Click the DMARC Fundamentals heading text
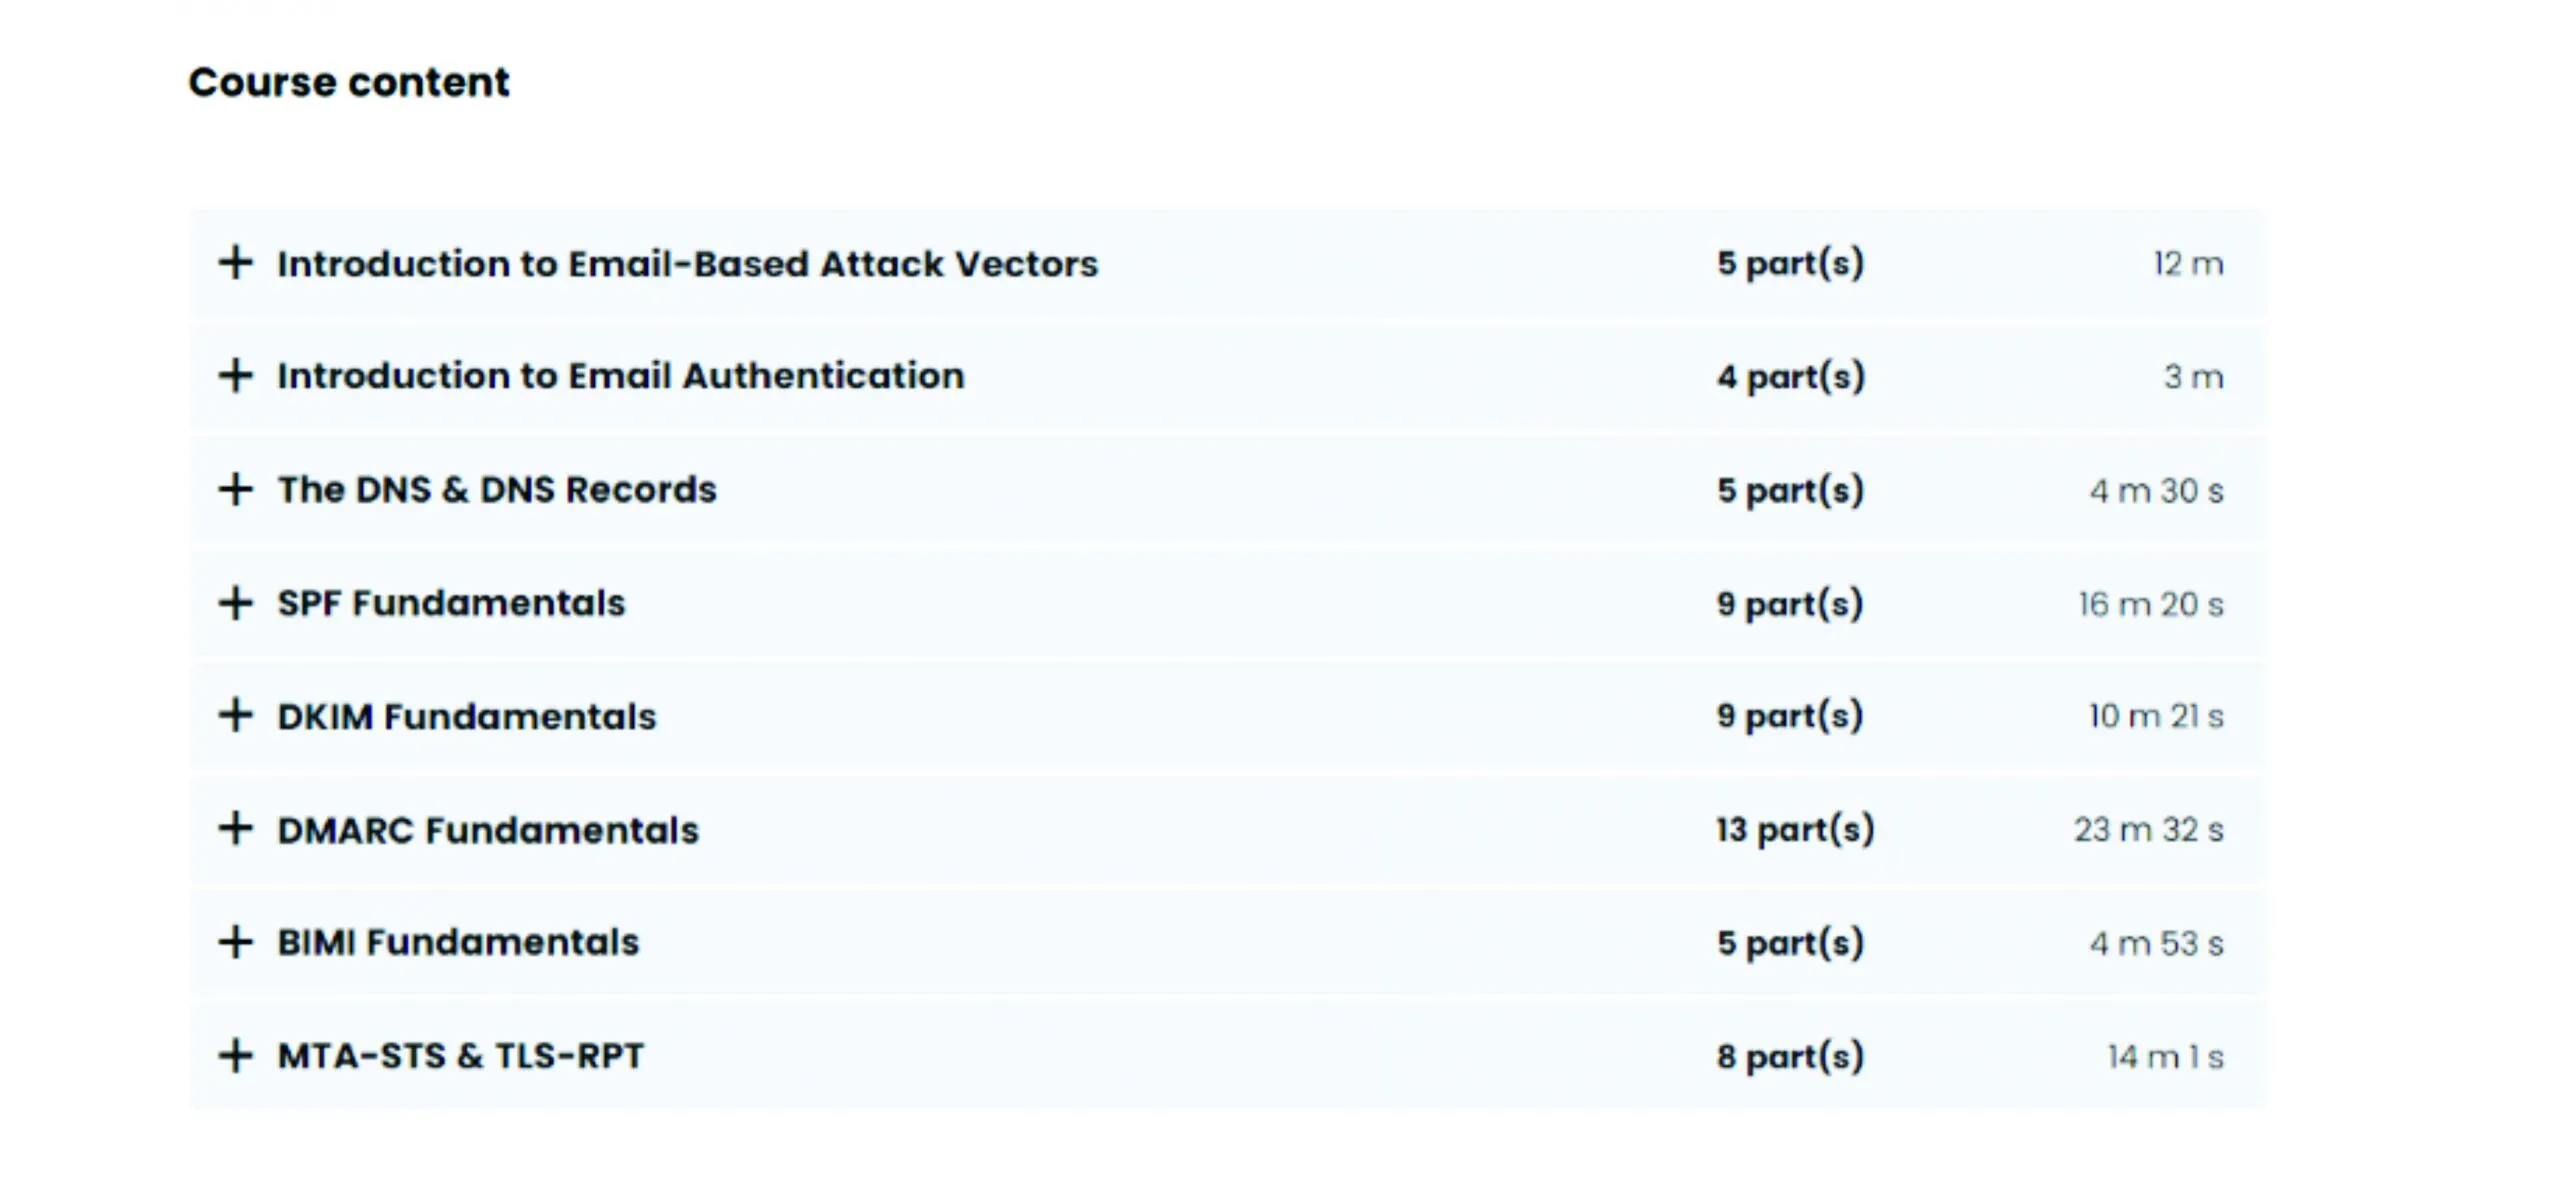Image resolution: width=2560 pixels, height=1191 pixels. click(488, 830)
